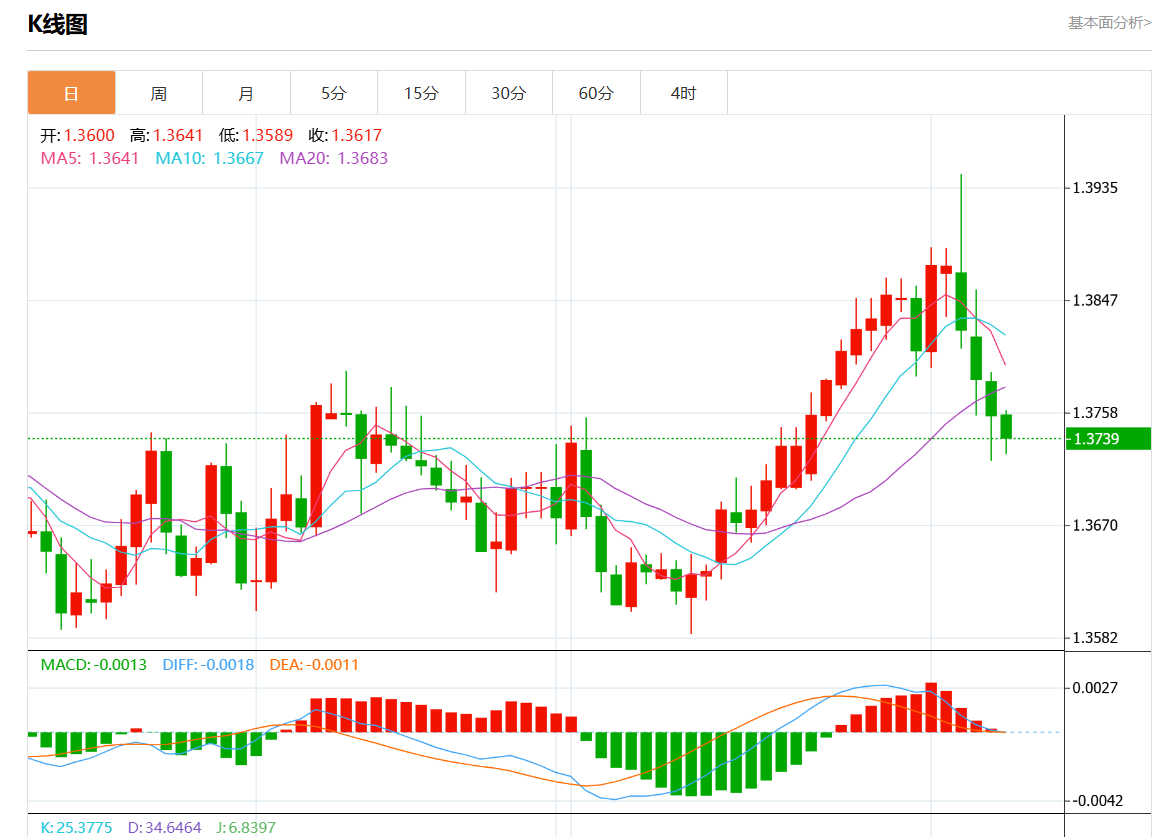Click the D: 34.6464 readout

pos(164,827)
